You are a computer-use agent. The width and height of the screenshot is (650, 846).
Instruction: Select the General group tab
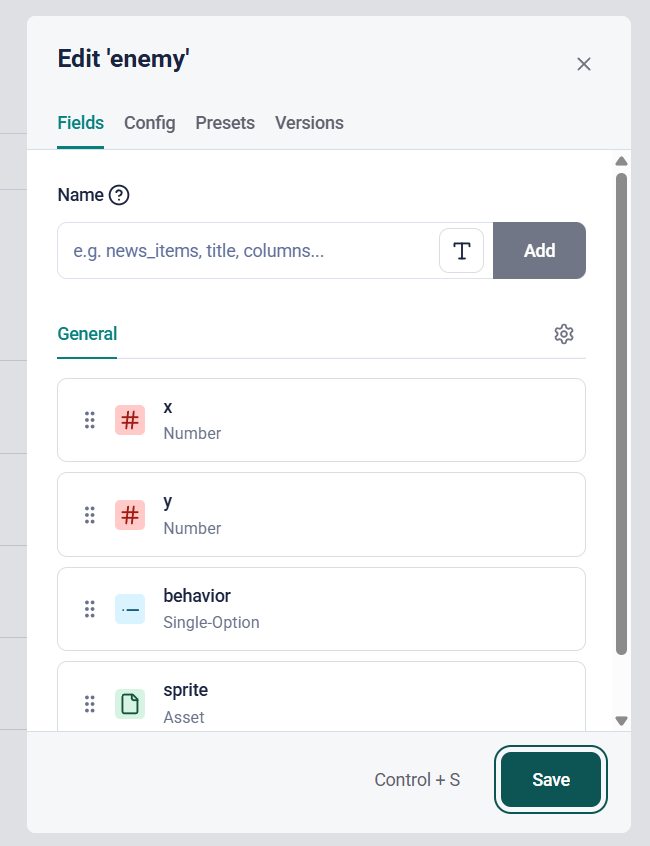[x=87, y=334]
